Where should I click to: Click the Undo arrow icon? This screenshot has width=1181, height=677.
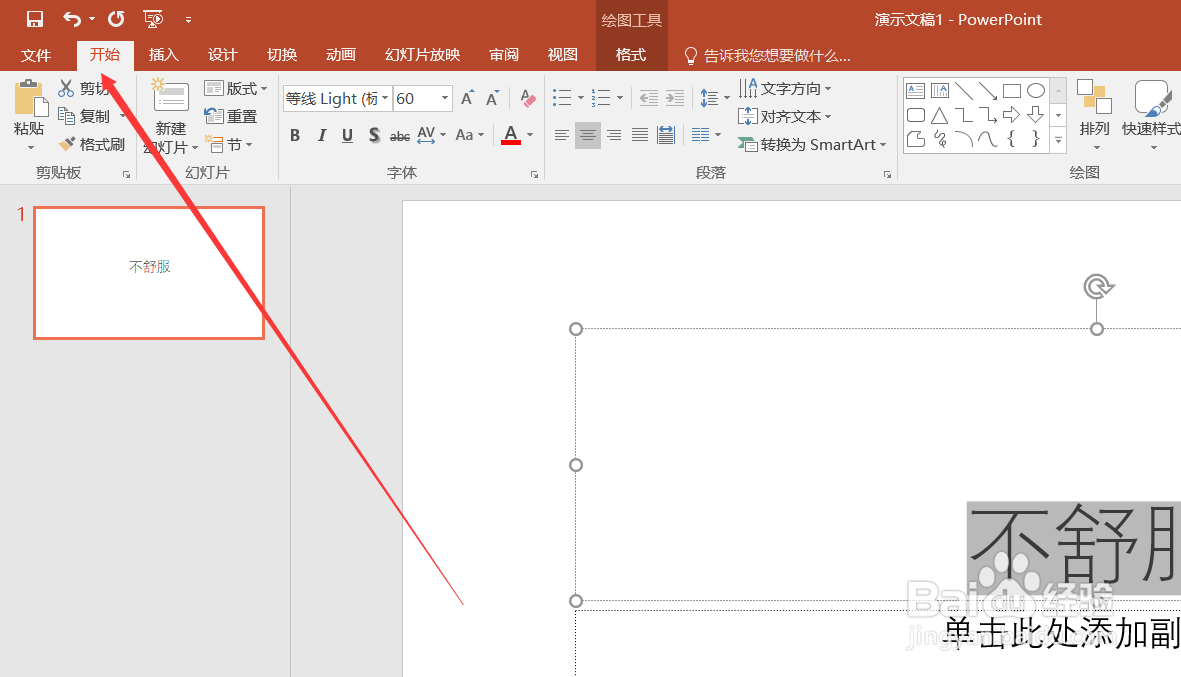coord(72,19)
